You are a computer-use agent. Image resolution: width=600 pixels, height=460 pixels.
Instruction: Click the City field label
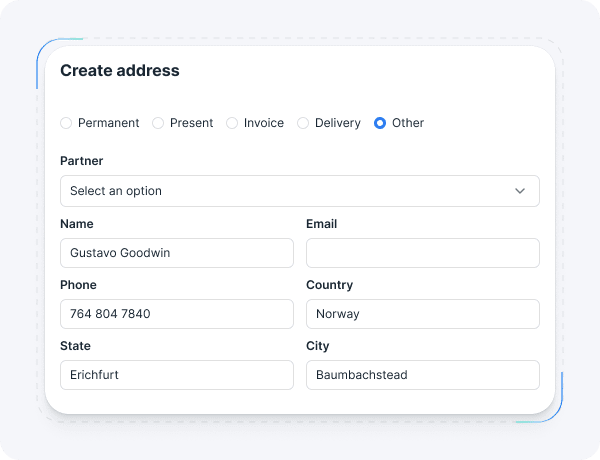[x=318, y=346]
